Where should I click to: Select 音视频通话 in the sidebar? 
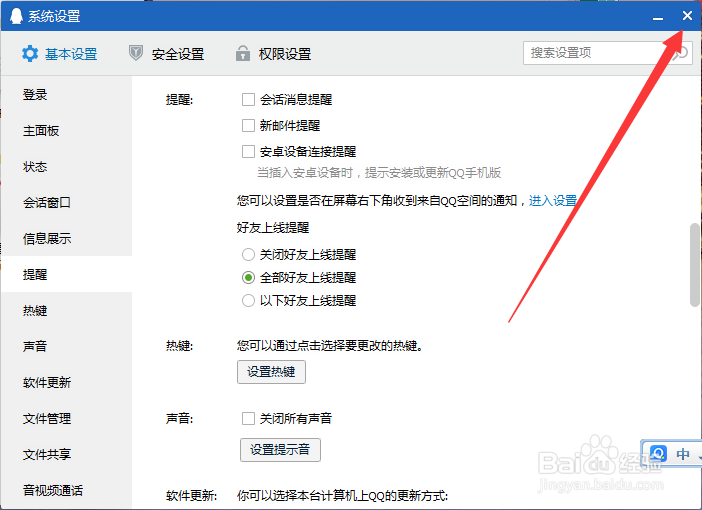point(66,490)
